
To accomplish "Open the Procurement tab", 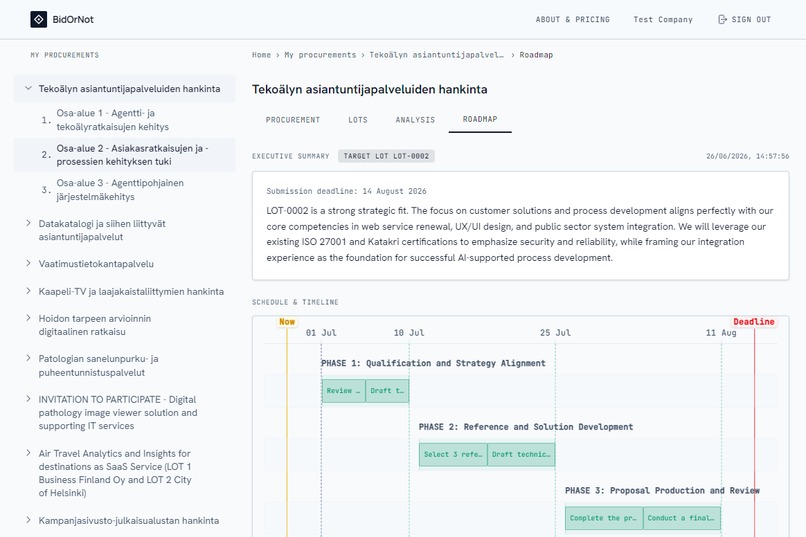I will pyautogui.click(x=292, y=120).
